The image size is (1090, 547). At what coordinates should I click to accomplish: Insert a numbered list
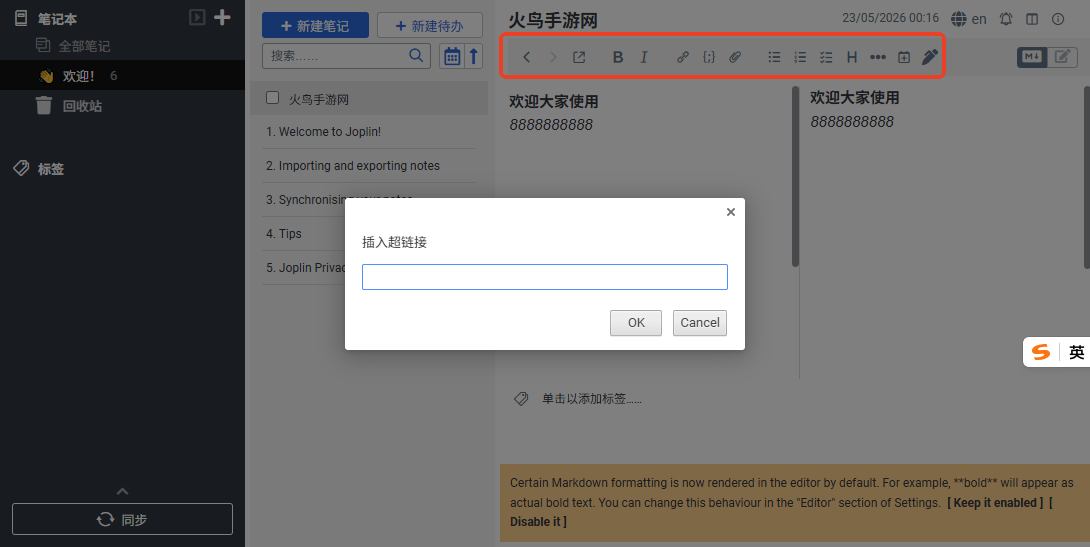coord(800,57)
